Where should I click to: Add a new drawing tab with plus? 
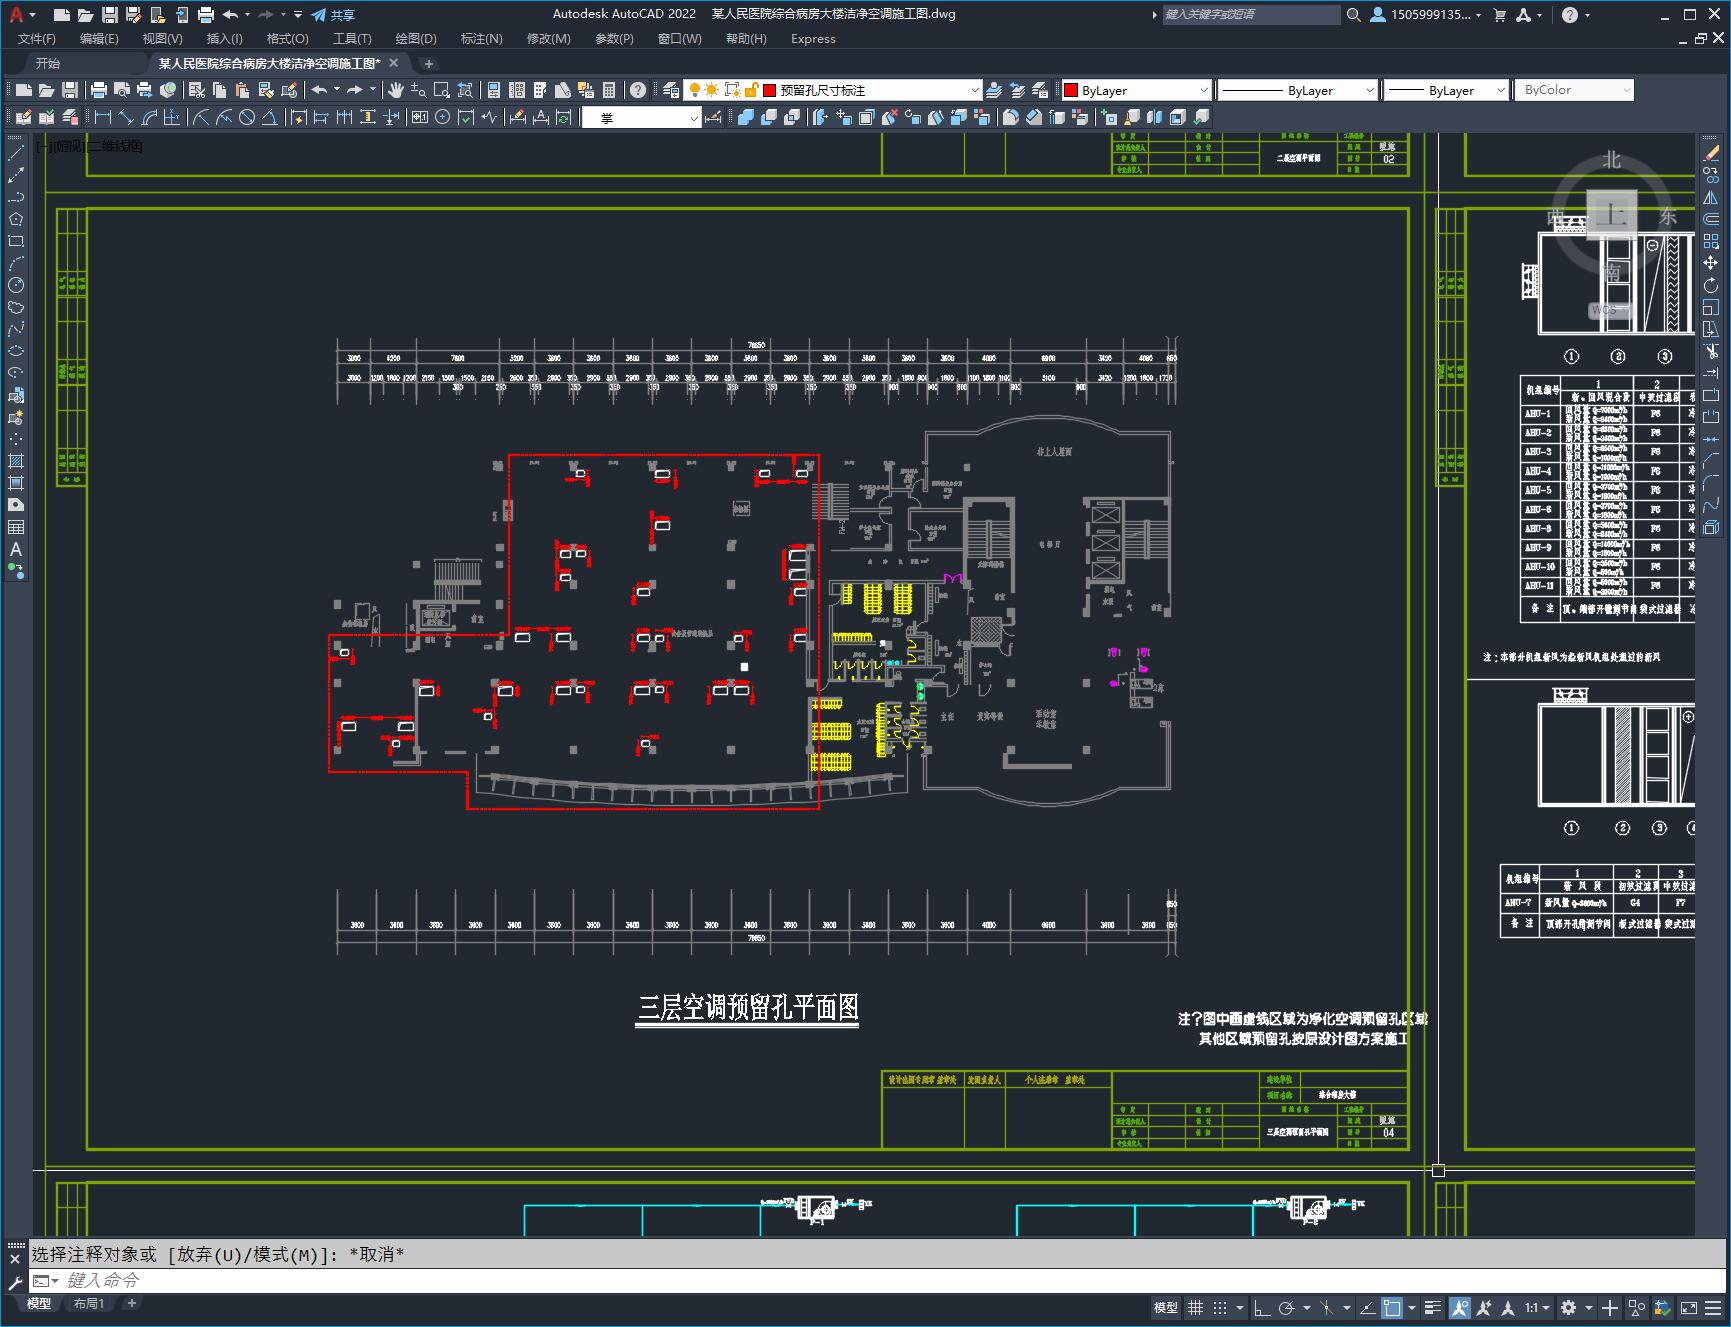[x=429, y=63]
